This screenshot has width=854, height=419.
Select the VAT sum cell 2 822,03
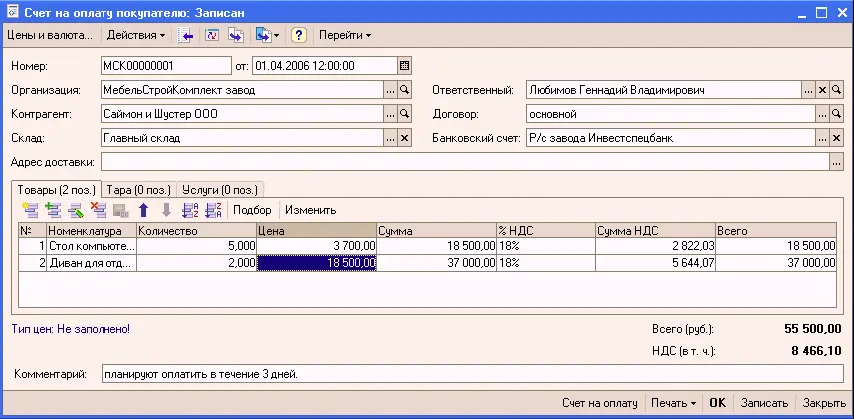pyautogui.click(x=655, y=246)
